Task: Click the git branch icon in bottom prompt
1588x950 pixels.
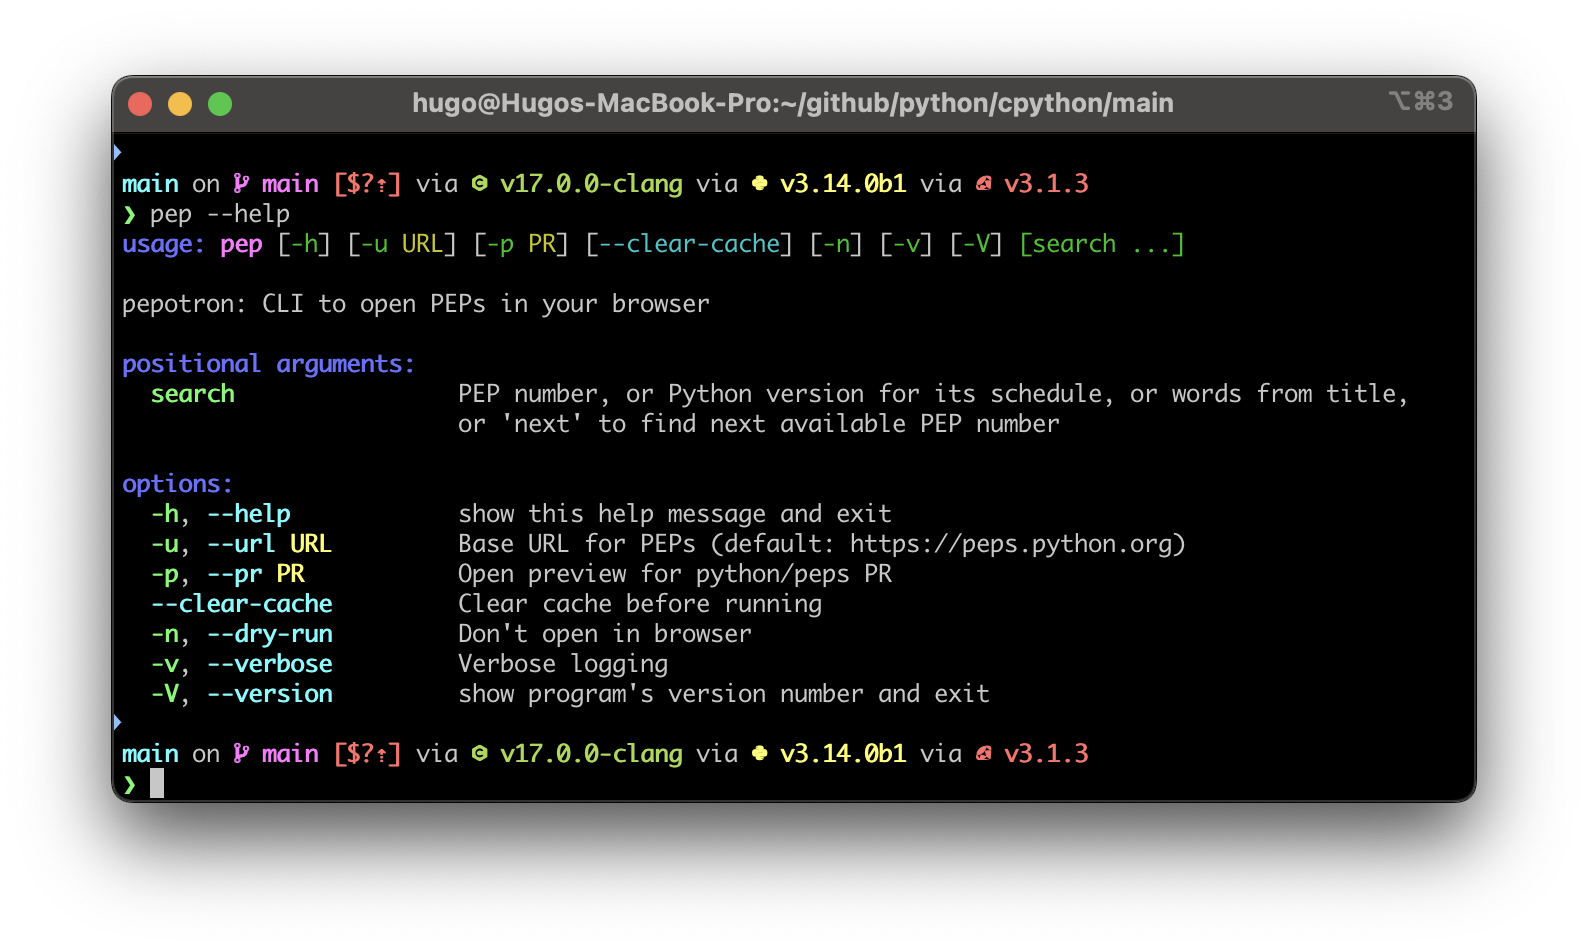Action: (x=241, y=753)
